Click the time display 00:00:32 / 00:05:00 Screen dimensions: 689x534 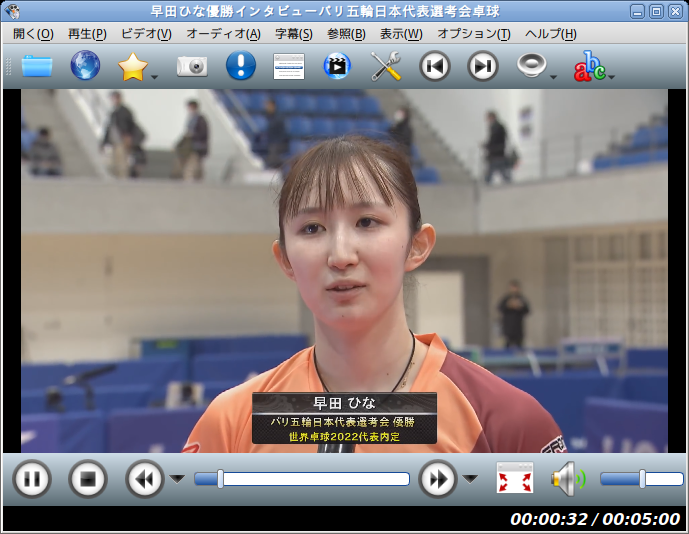[595, 519]
